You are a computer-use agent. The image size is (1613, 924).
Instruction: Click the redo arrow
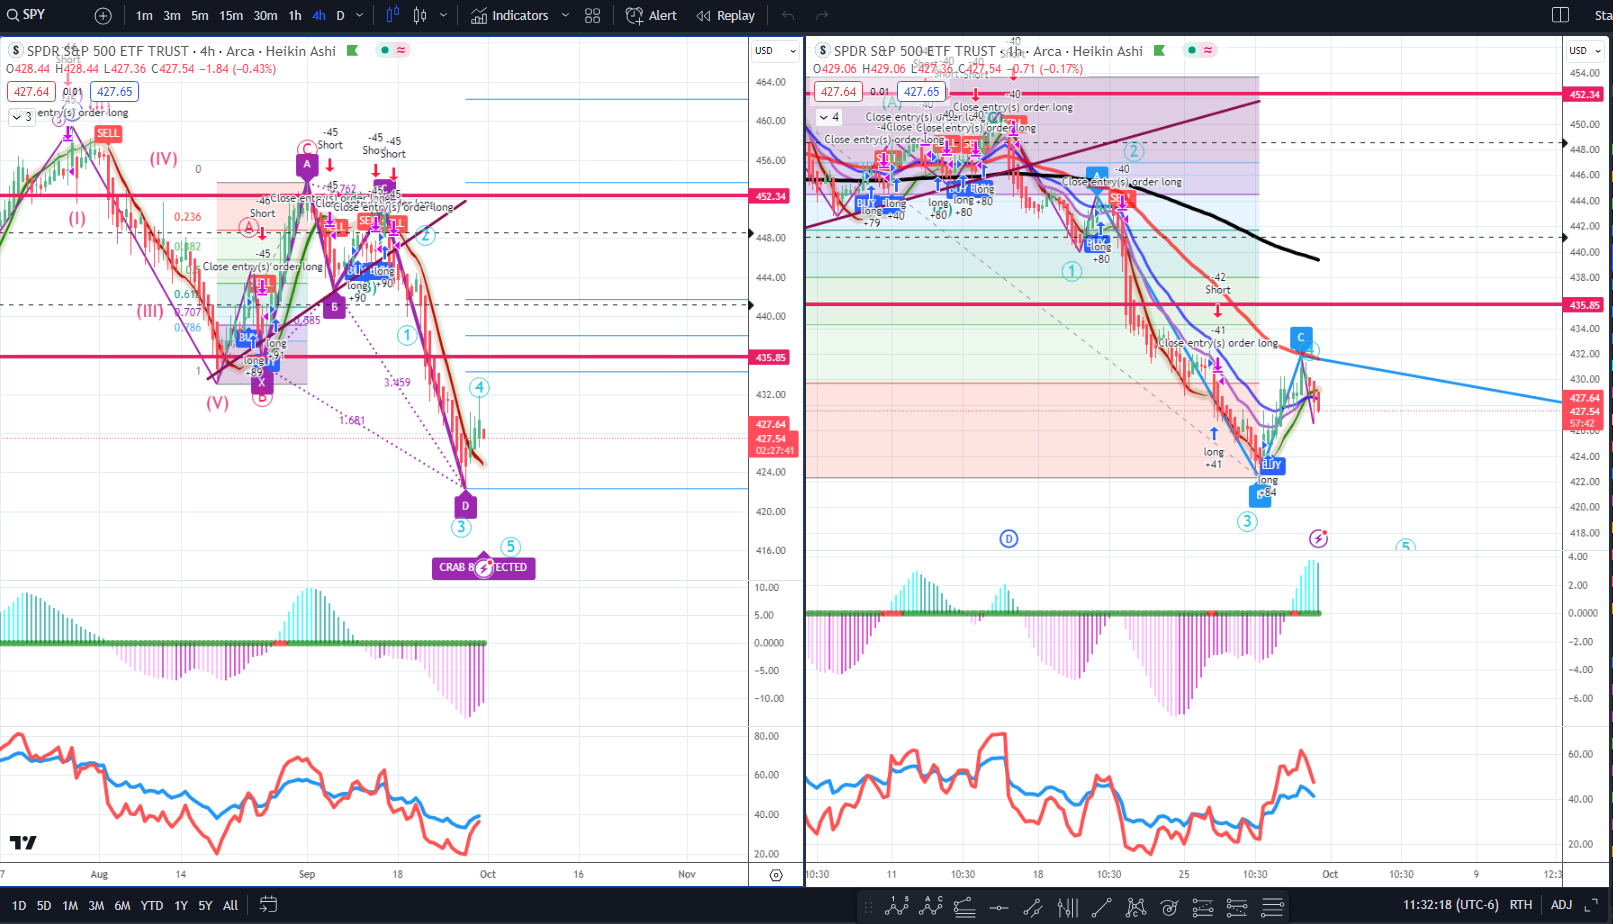click(x=822, y=16)
